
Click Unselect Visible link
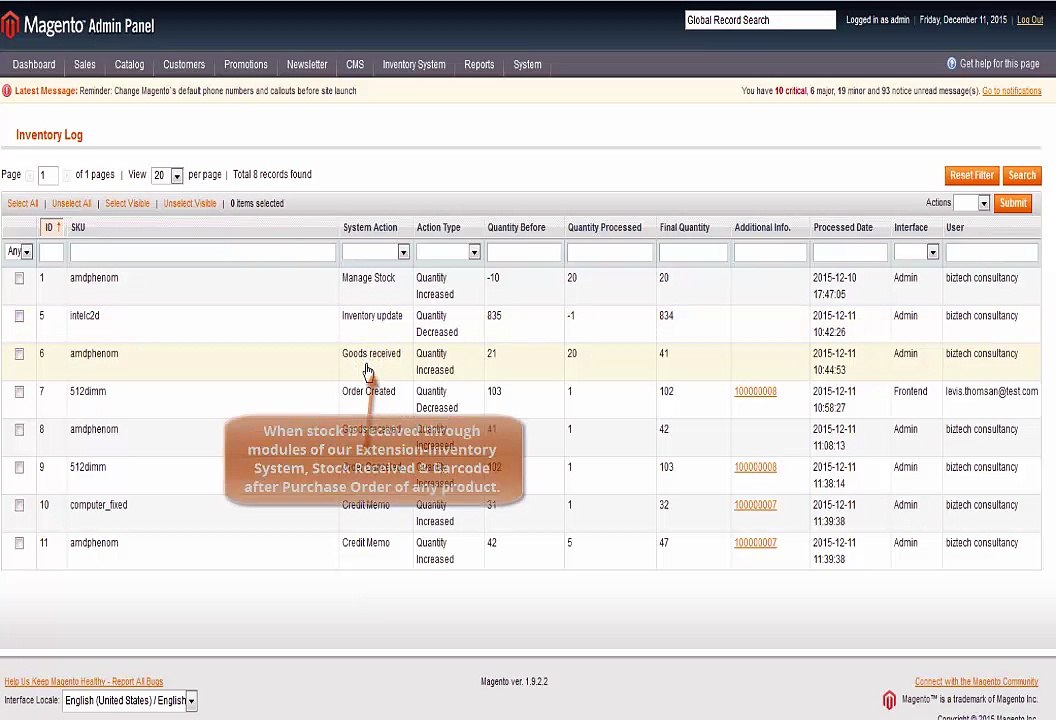[190, 203]
